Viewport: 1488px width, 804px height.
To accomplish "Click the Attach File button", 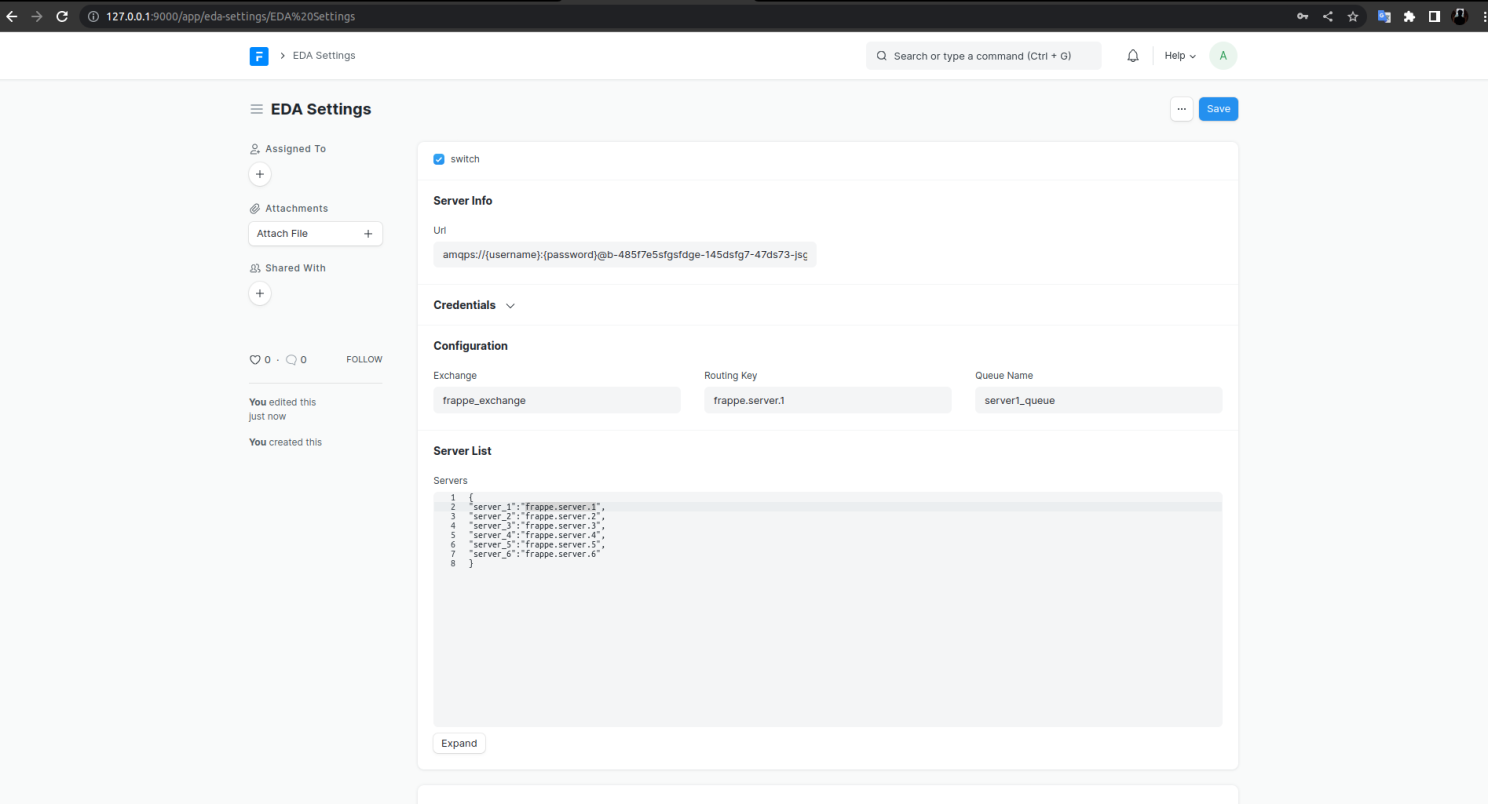I will pos(315,234).
